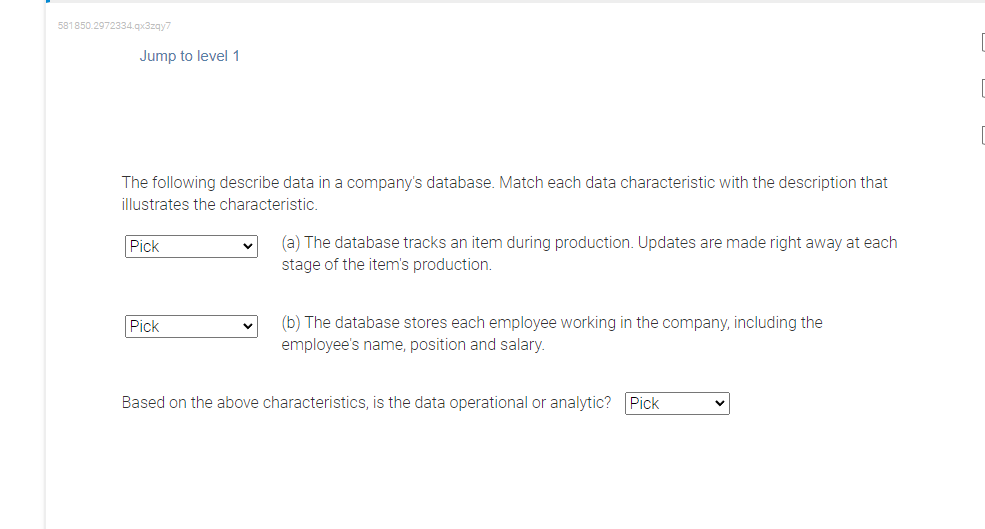Screen dimensions: 985x529
Task: Click the Jump to level 1 link
Action: tap(189, 56)
